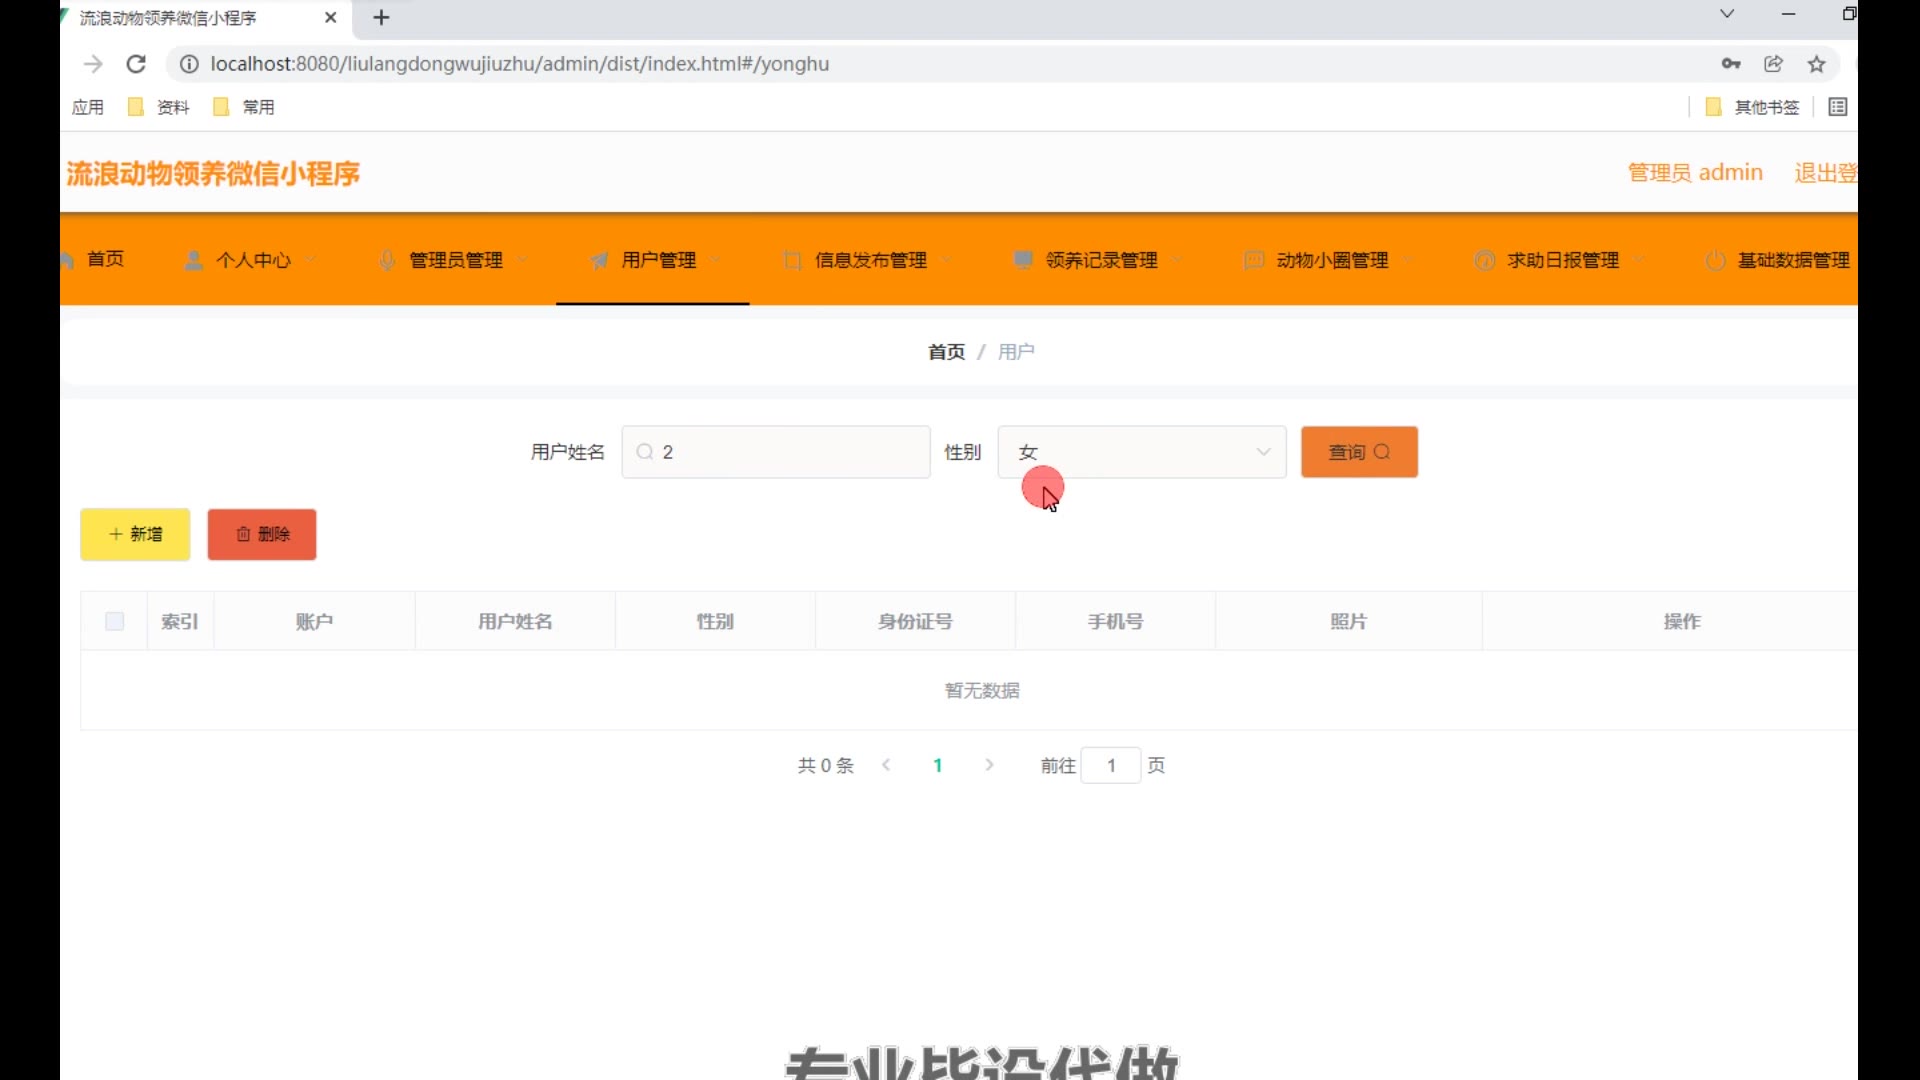Click the red 删除 delete button

coord(262,534)
